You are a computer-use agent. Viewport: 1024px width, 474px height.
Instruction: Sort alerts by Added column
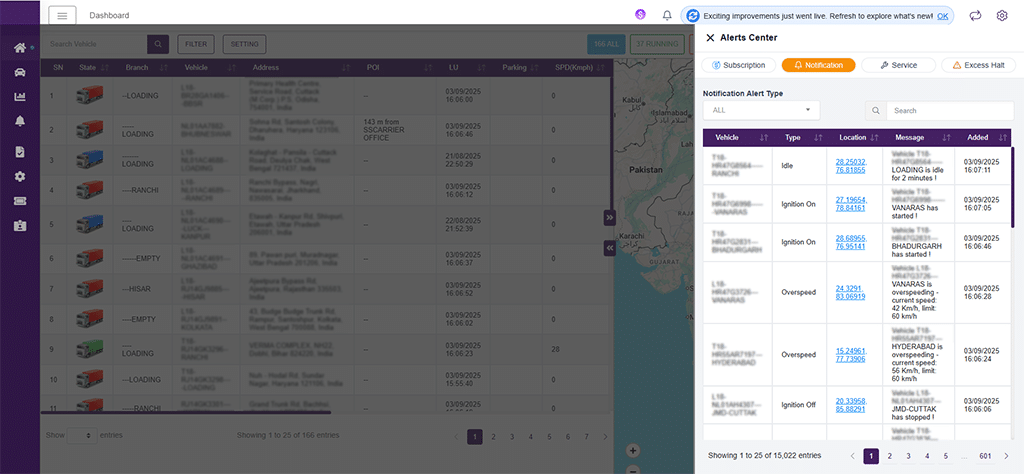click(1002, 138)
